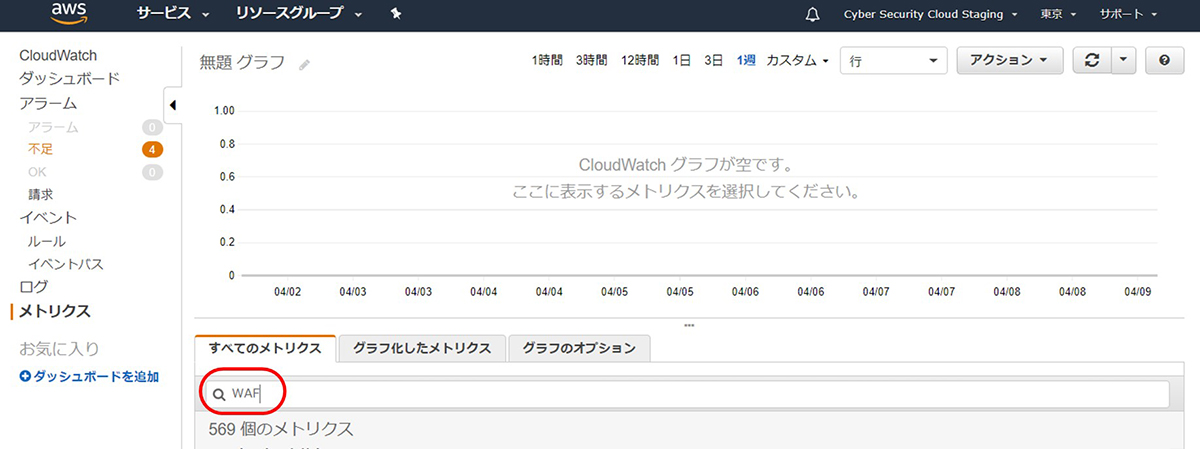Refresh the graph with the refresh icon
This screenshot has width=1200, height=449.
pyautogui.click(x=1091, y=60)
